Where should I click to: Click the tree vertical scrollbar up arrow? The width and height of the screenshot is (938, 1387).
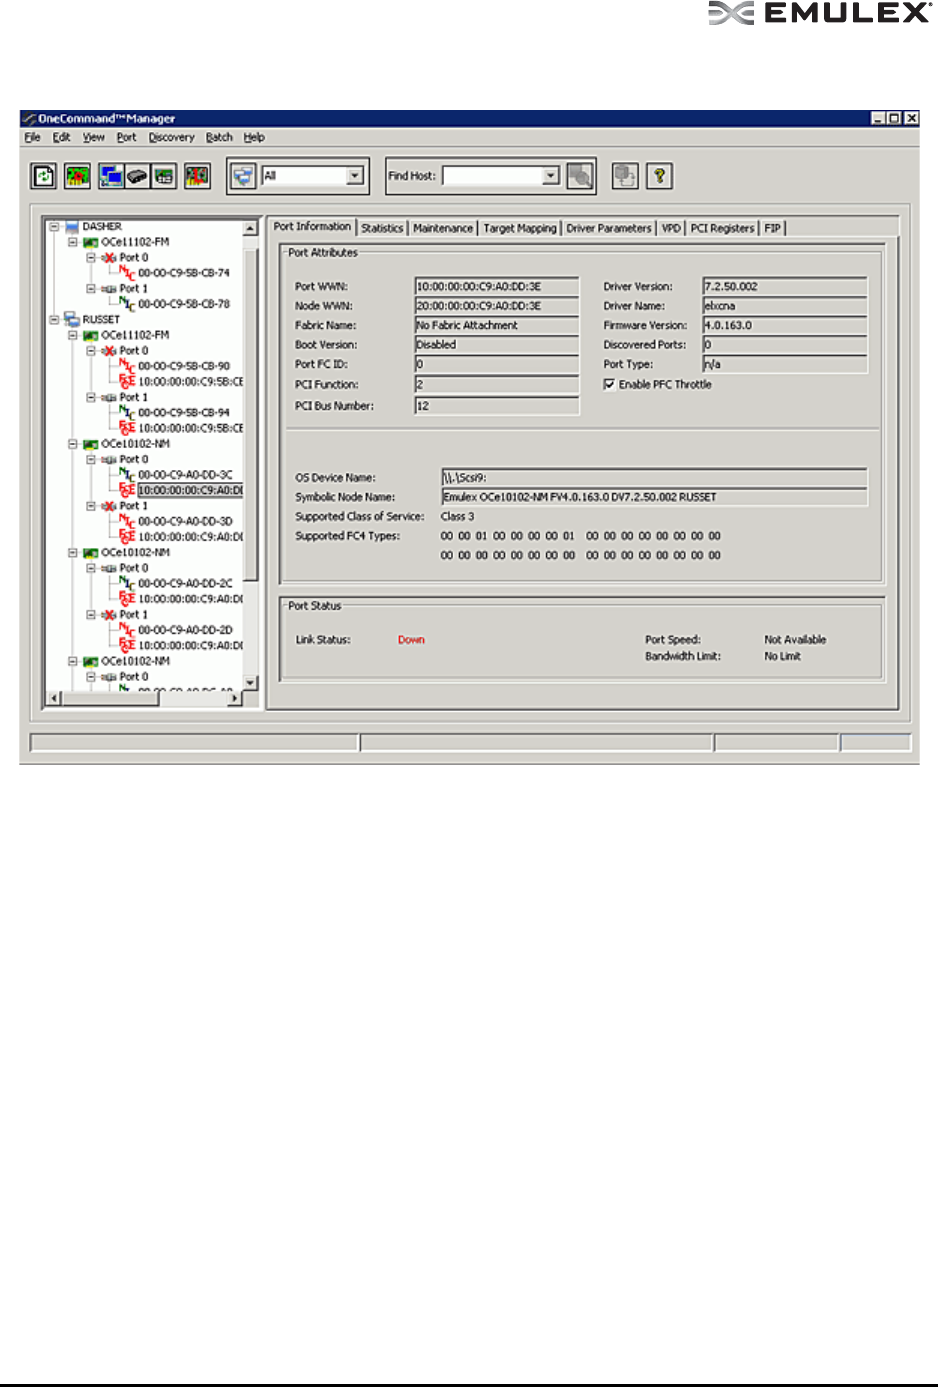250,228
